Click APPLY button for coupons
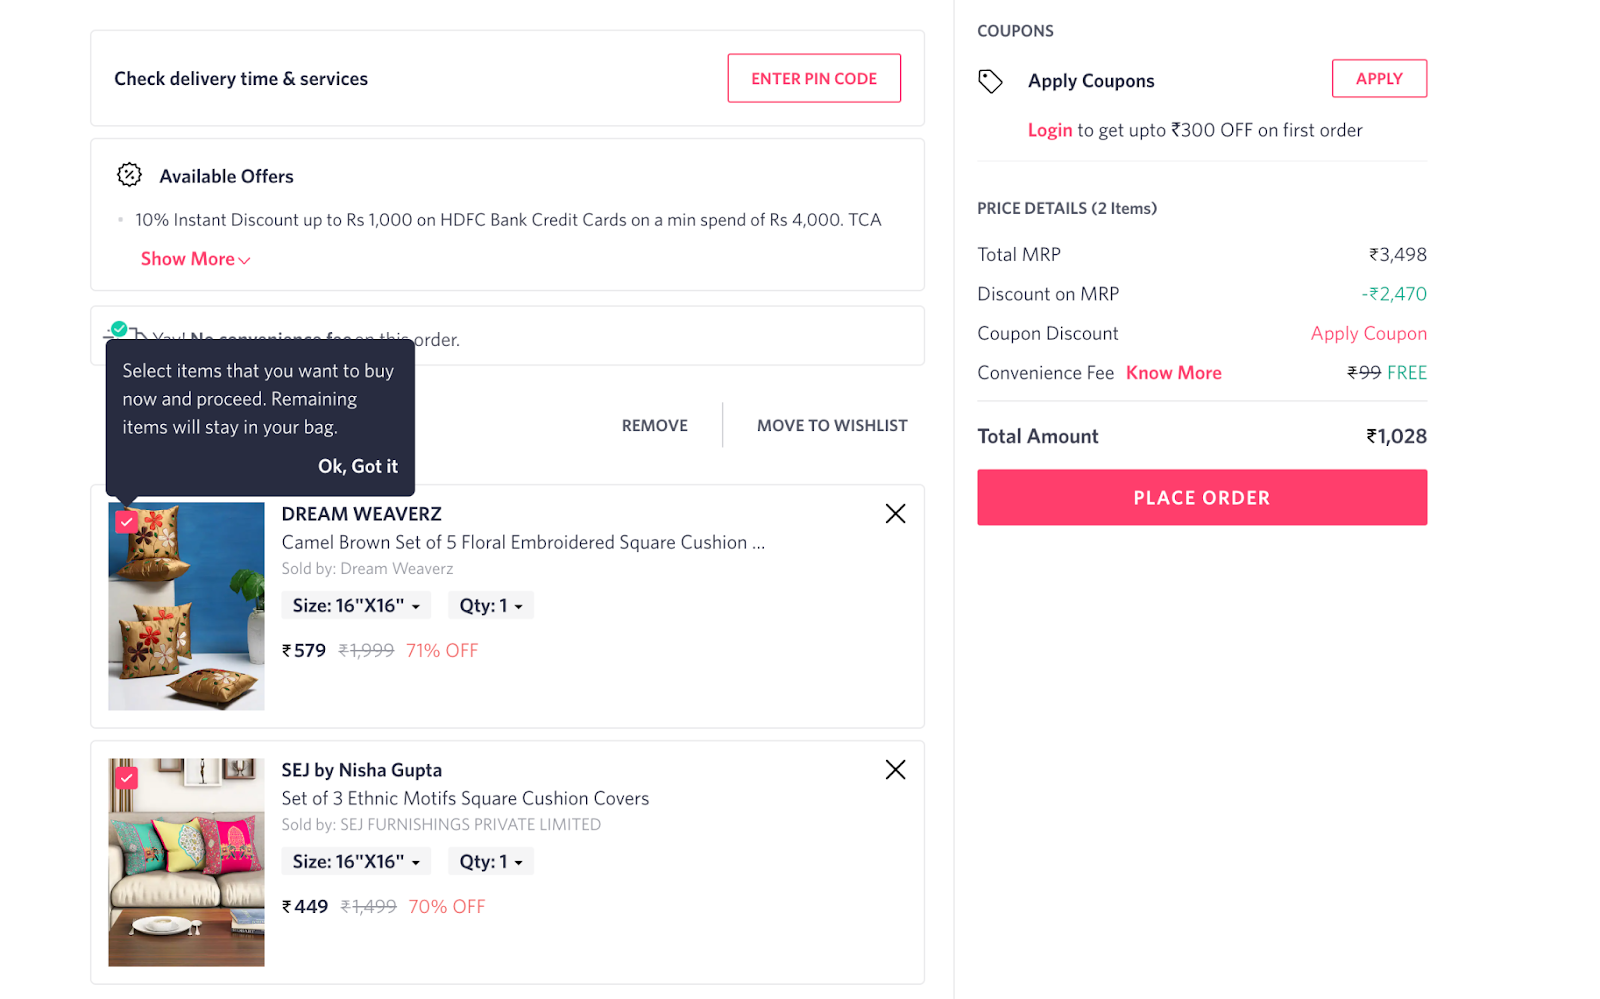 (1378, 79)
